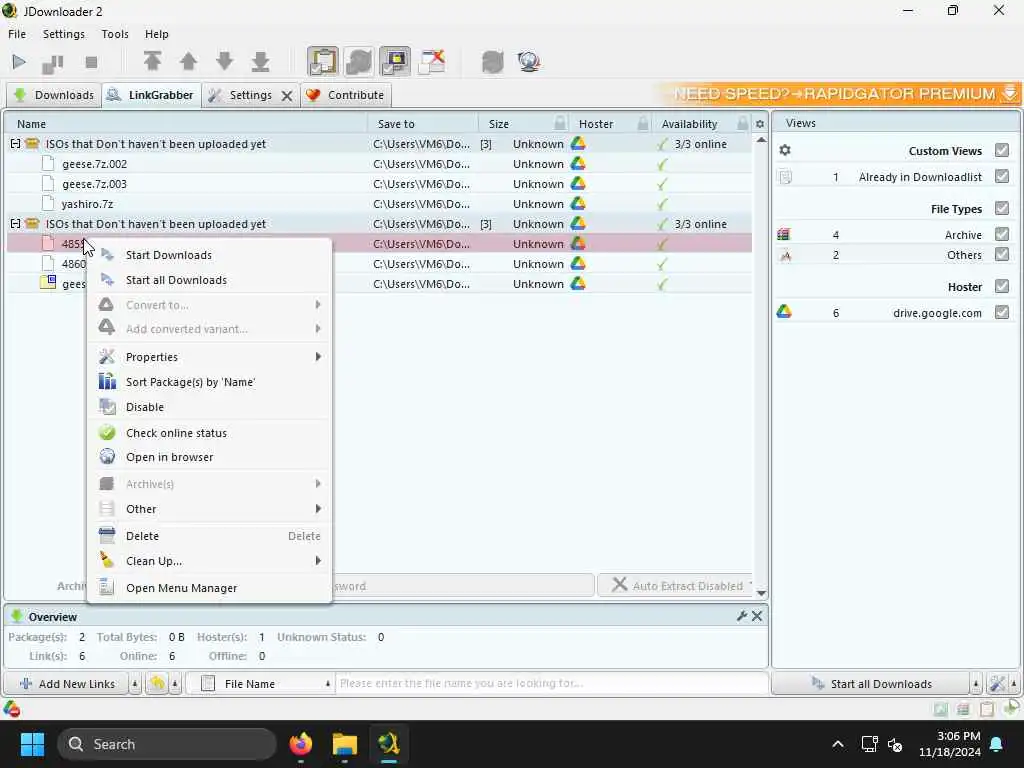Select Delete in the context menu
1024x768 pixels.
pyautogui.click(x=209, y=536)
